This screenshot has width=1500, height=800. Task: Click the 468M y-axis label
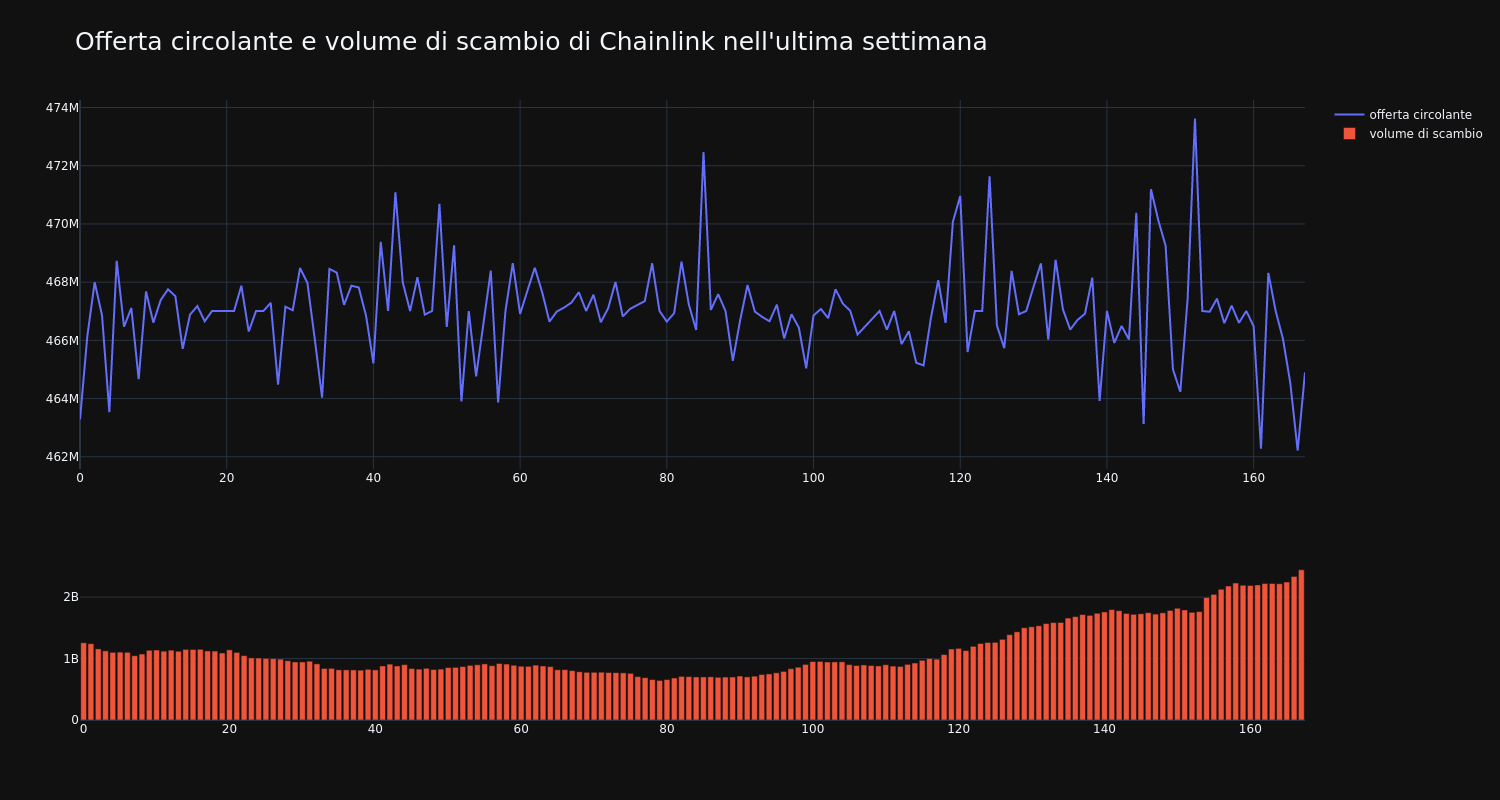(x=62, y=282)
